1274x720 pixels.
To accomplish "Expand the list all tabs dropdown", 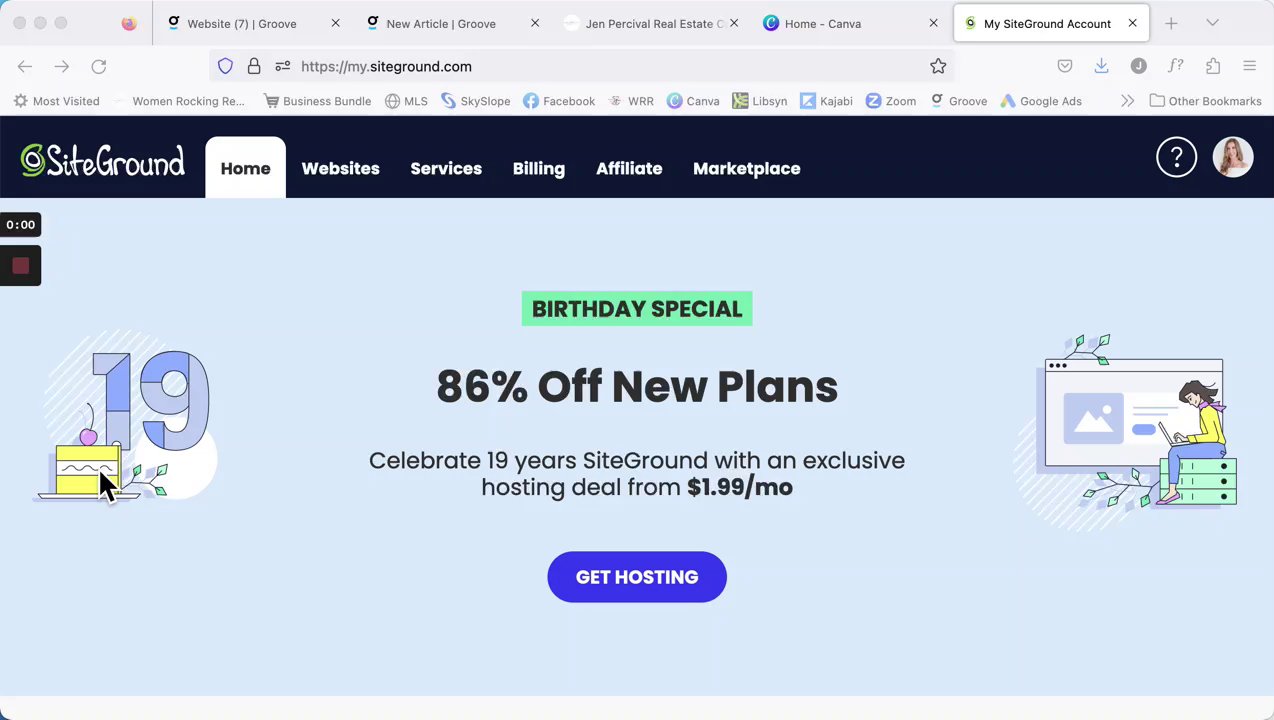I will 1212,23.
